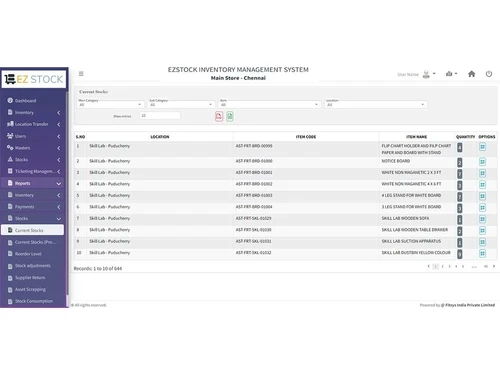
Task: Open the user avatar dropdown
Action: tap(429, 74)
